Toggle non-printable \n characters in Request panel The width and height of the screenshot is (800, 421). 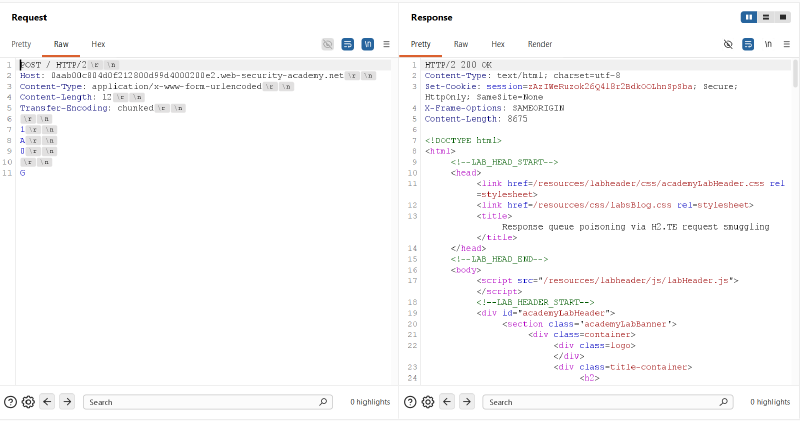367,44
